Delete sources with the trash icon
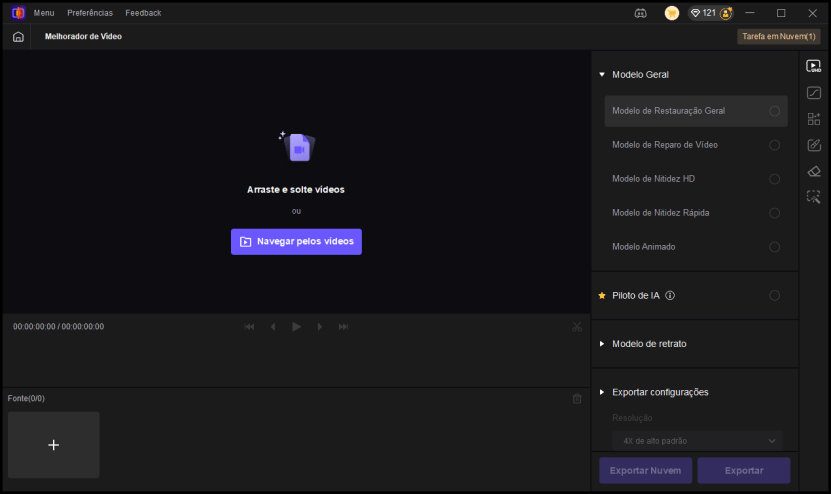This screenshot has height=494, width=831. pyautogui.click(x=577, y=399)
